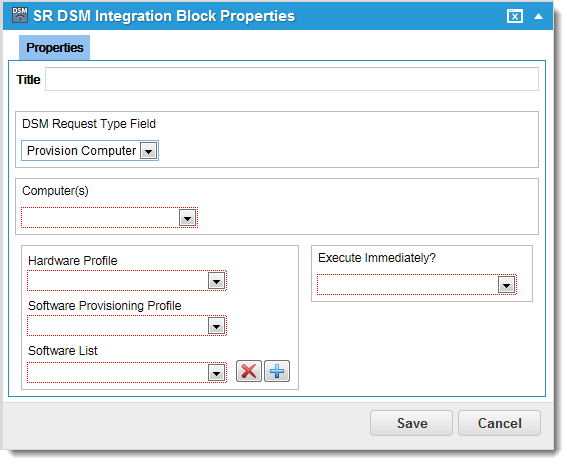Click the blue plus add software button
The height and width of the screenshot is (465, 569).
277,371
